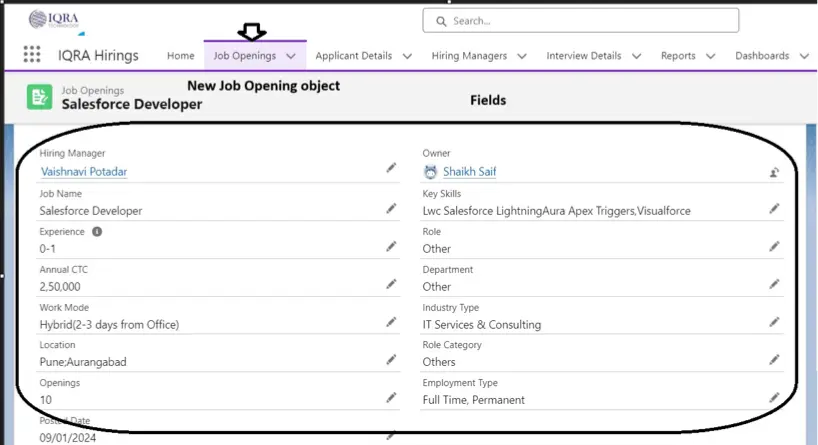Click the Experience info help icon
Image resolution: width=818 pixels, height=445 pixels.
coord(97,232)
